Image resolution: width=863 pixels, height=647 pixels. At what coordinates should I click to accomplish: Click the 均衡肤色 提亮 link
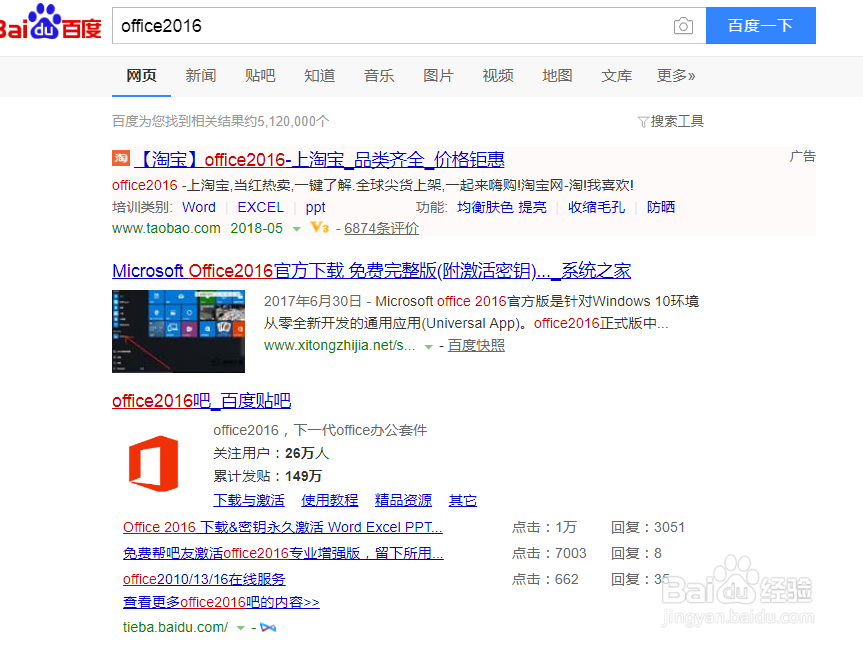click(502, 207)
